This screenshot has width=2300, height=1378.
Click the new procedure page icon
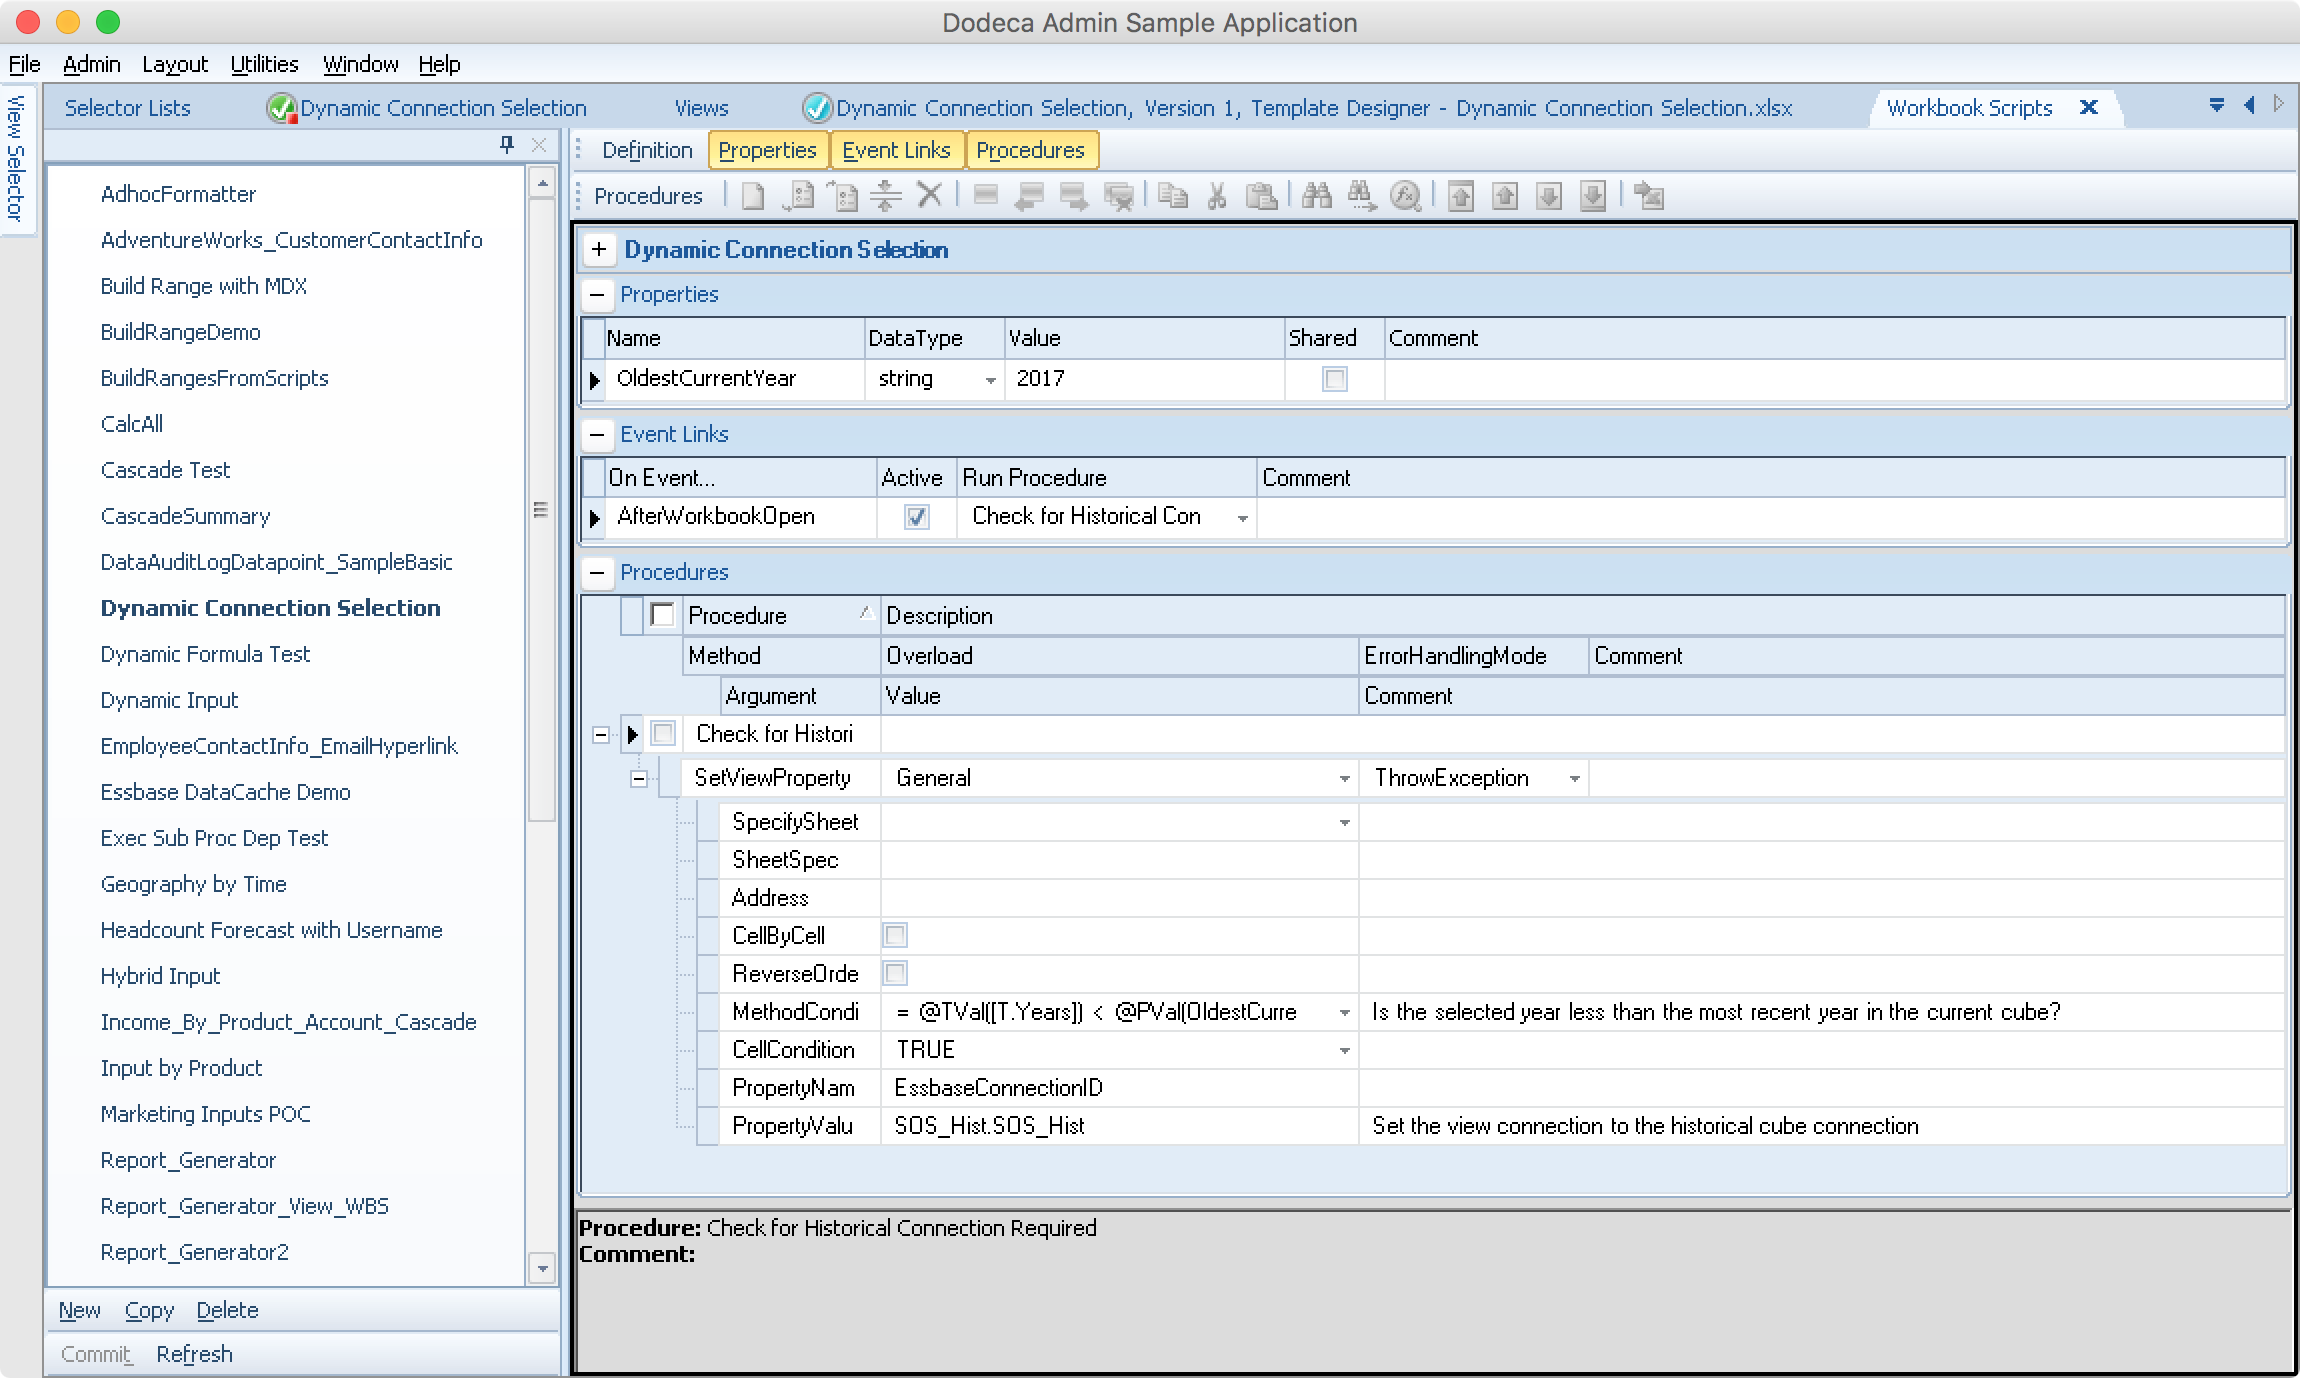[x=753, y=196]
